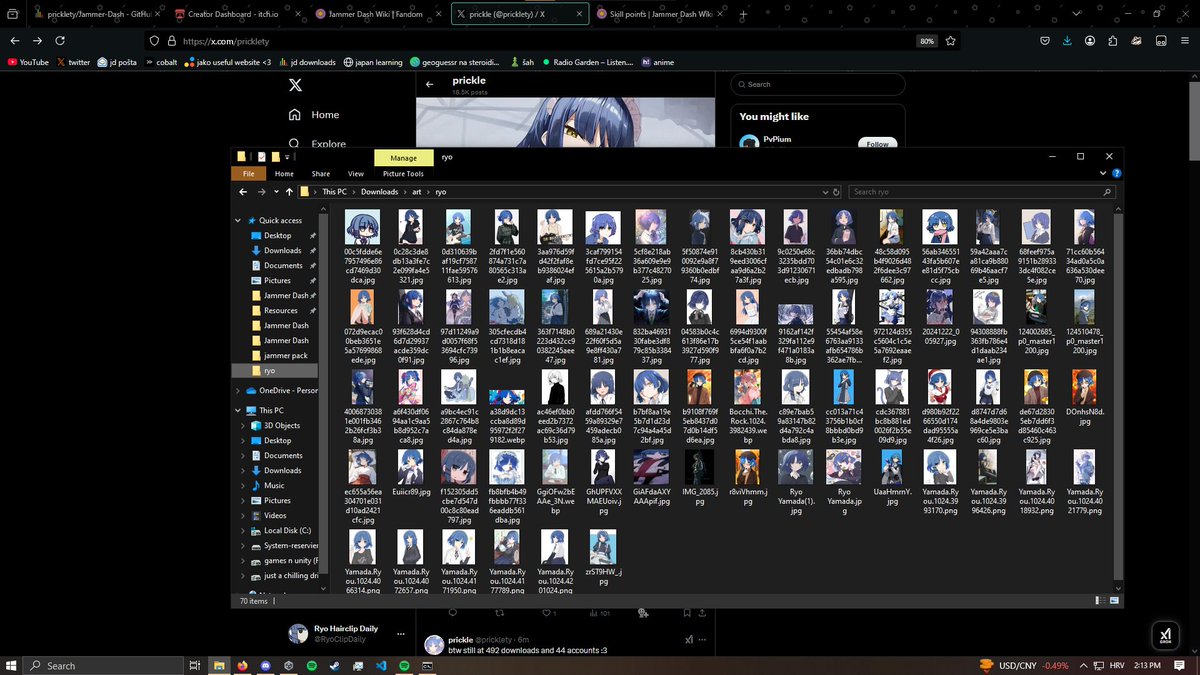Expand the OneDrive tree node
The image size is (1200, 675).
click(238, 390)
